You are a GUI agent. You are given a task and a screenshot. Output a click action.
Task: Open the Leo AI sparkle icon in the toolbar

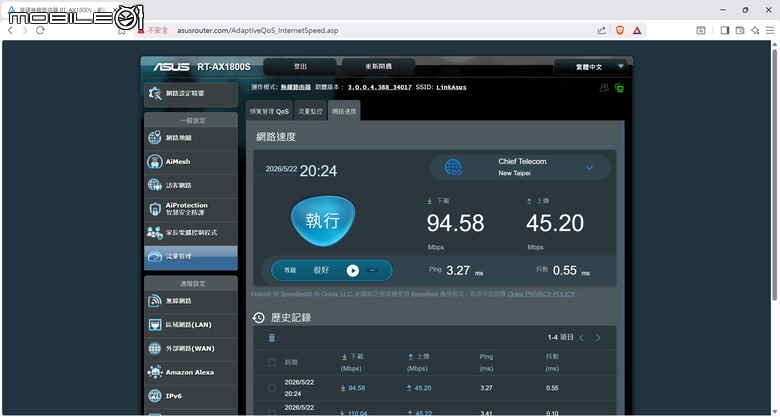click(x=755, y=30)
